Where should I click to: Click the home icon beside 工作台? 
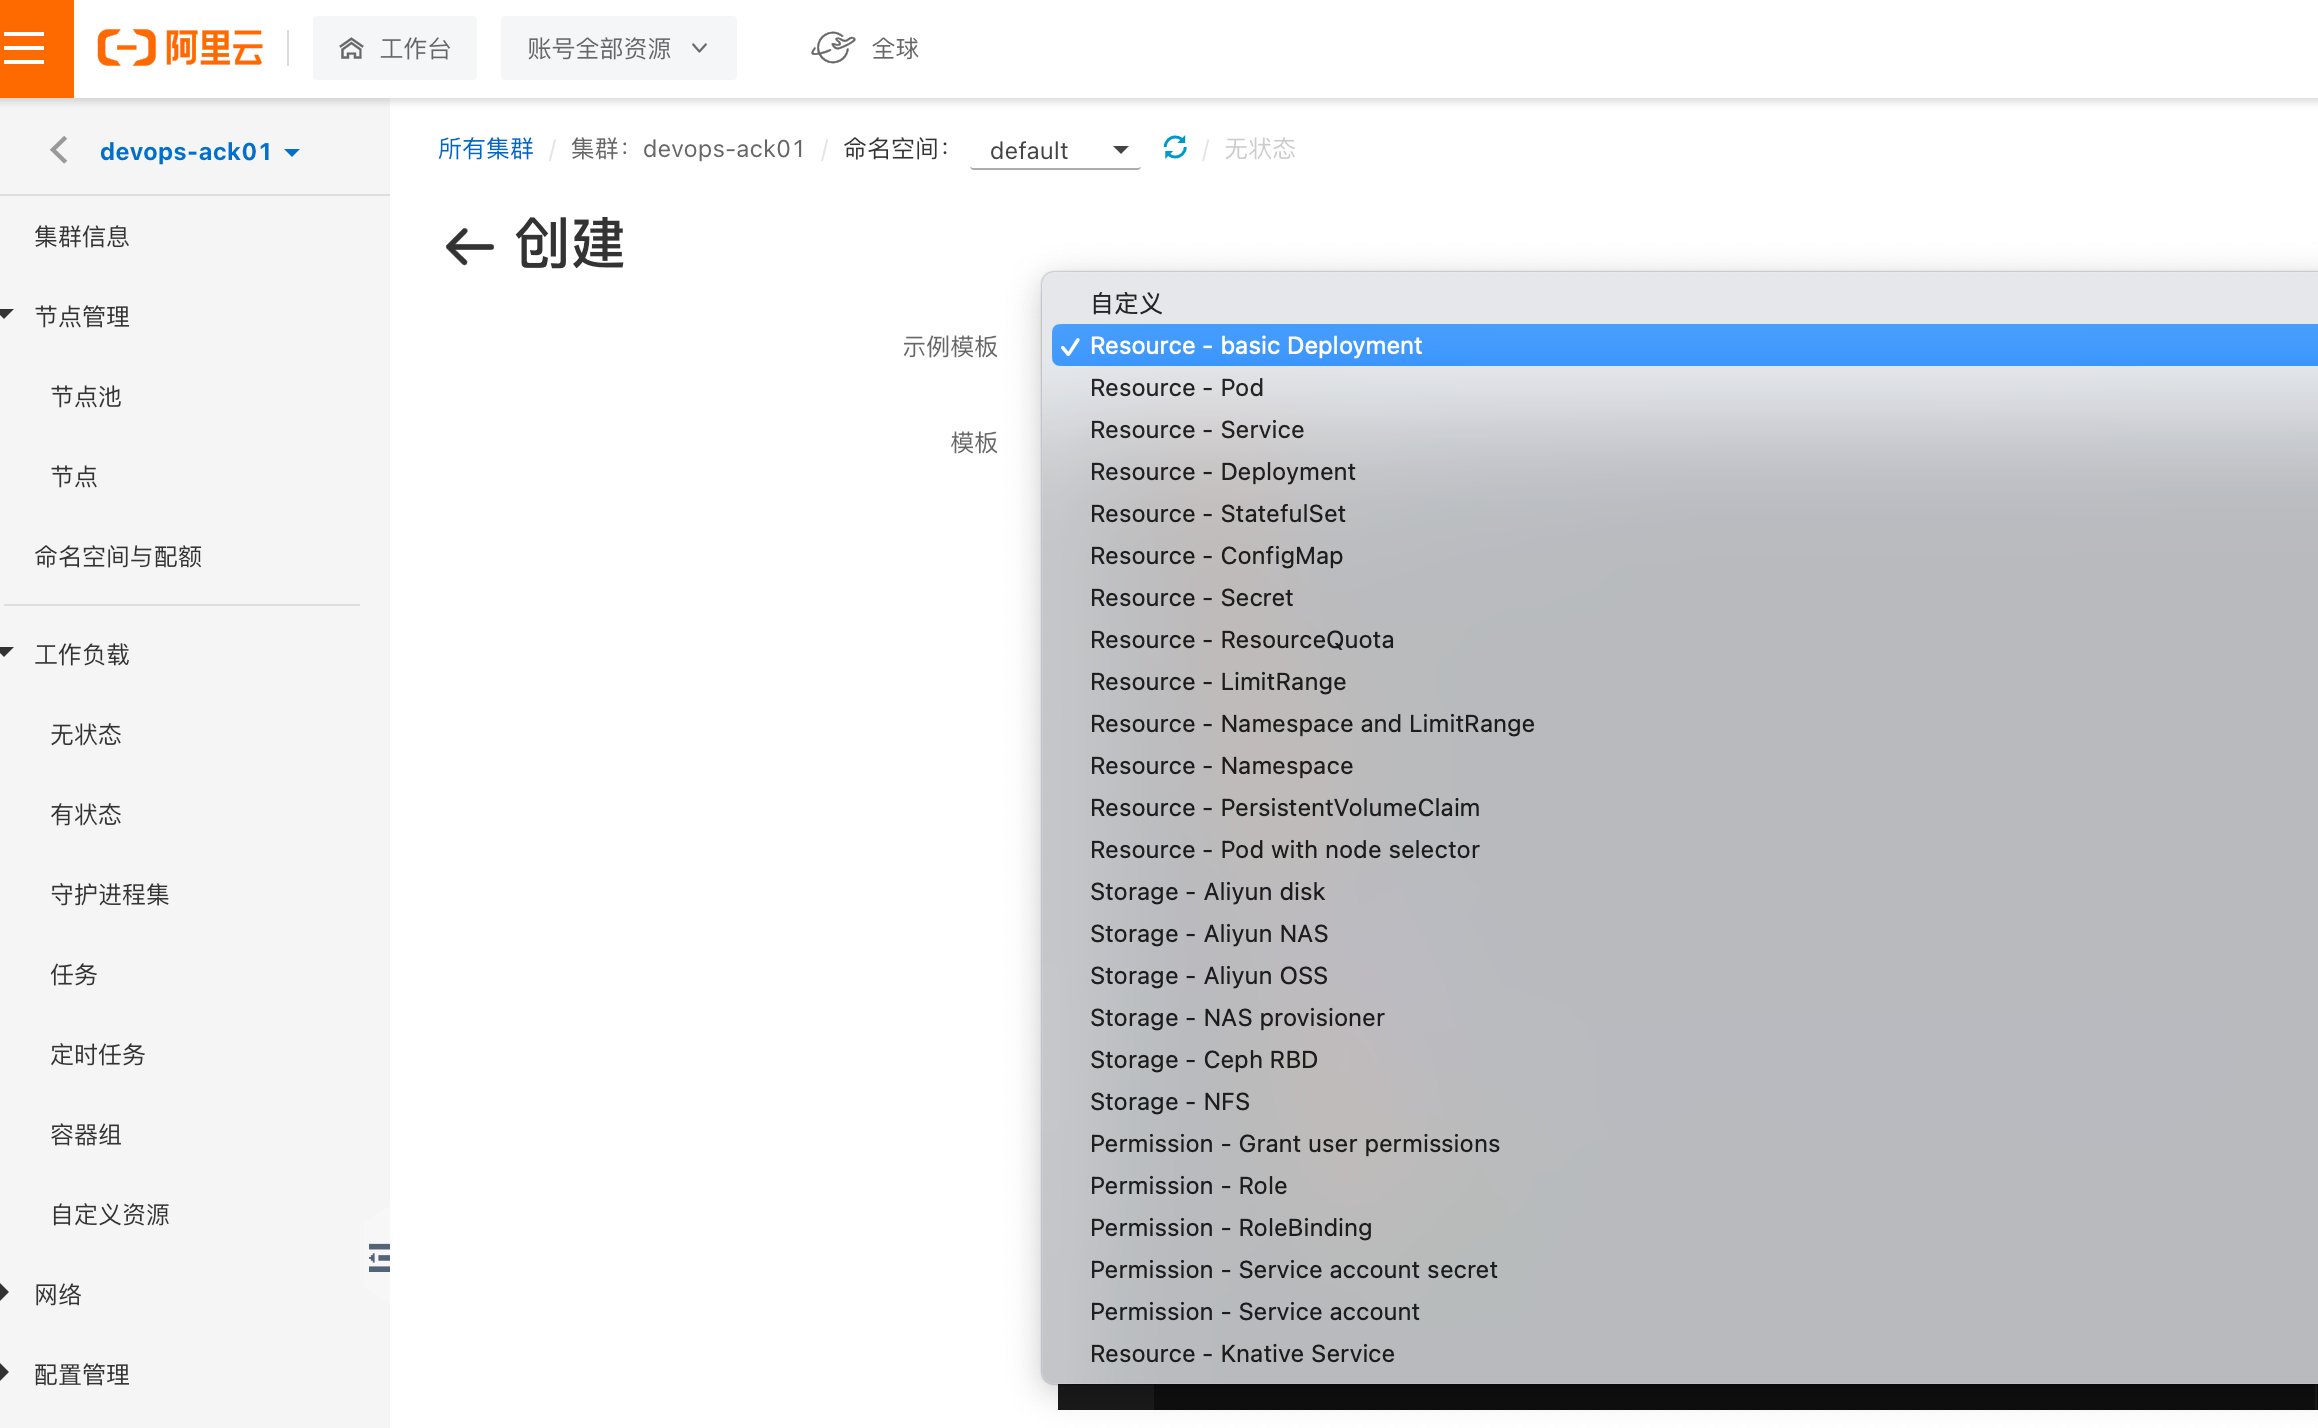click(351, 48)
